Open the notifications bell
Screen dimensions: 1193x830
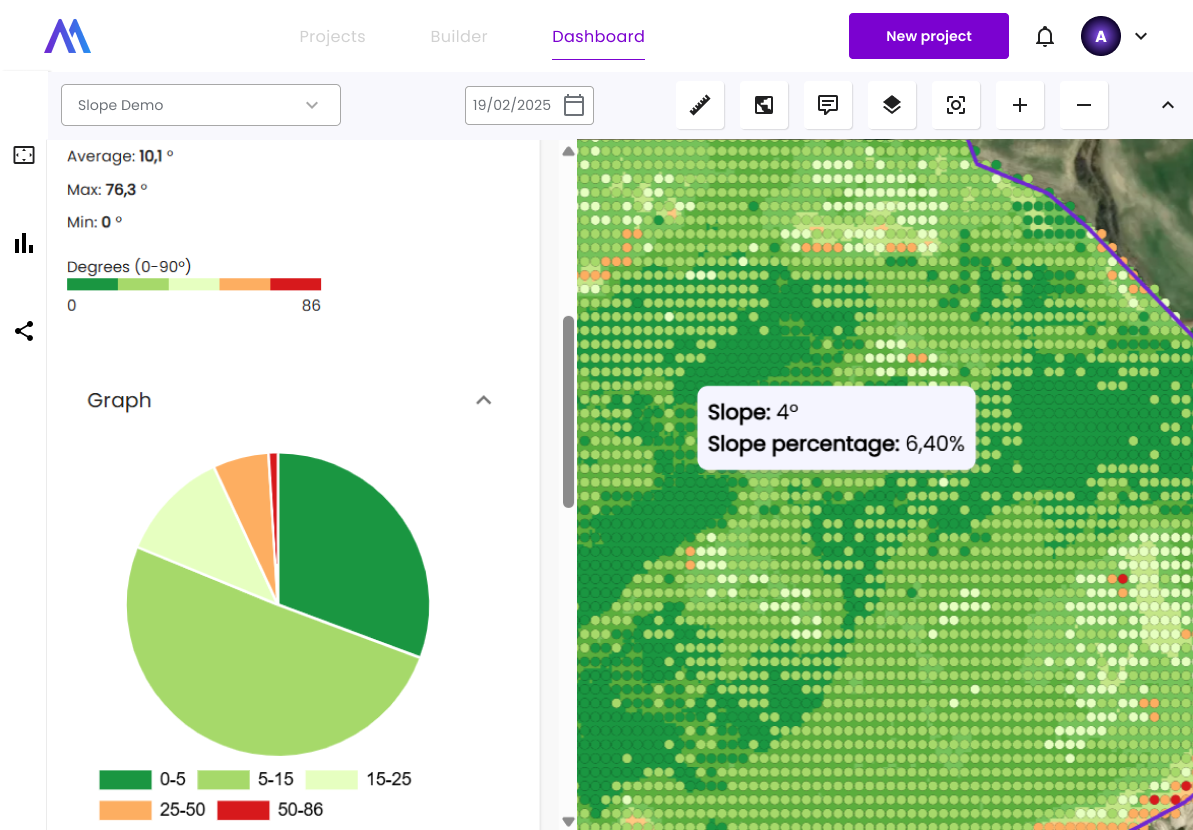[x=1045, y=37]
